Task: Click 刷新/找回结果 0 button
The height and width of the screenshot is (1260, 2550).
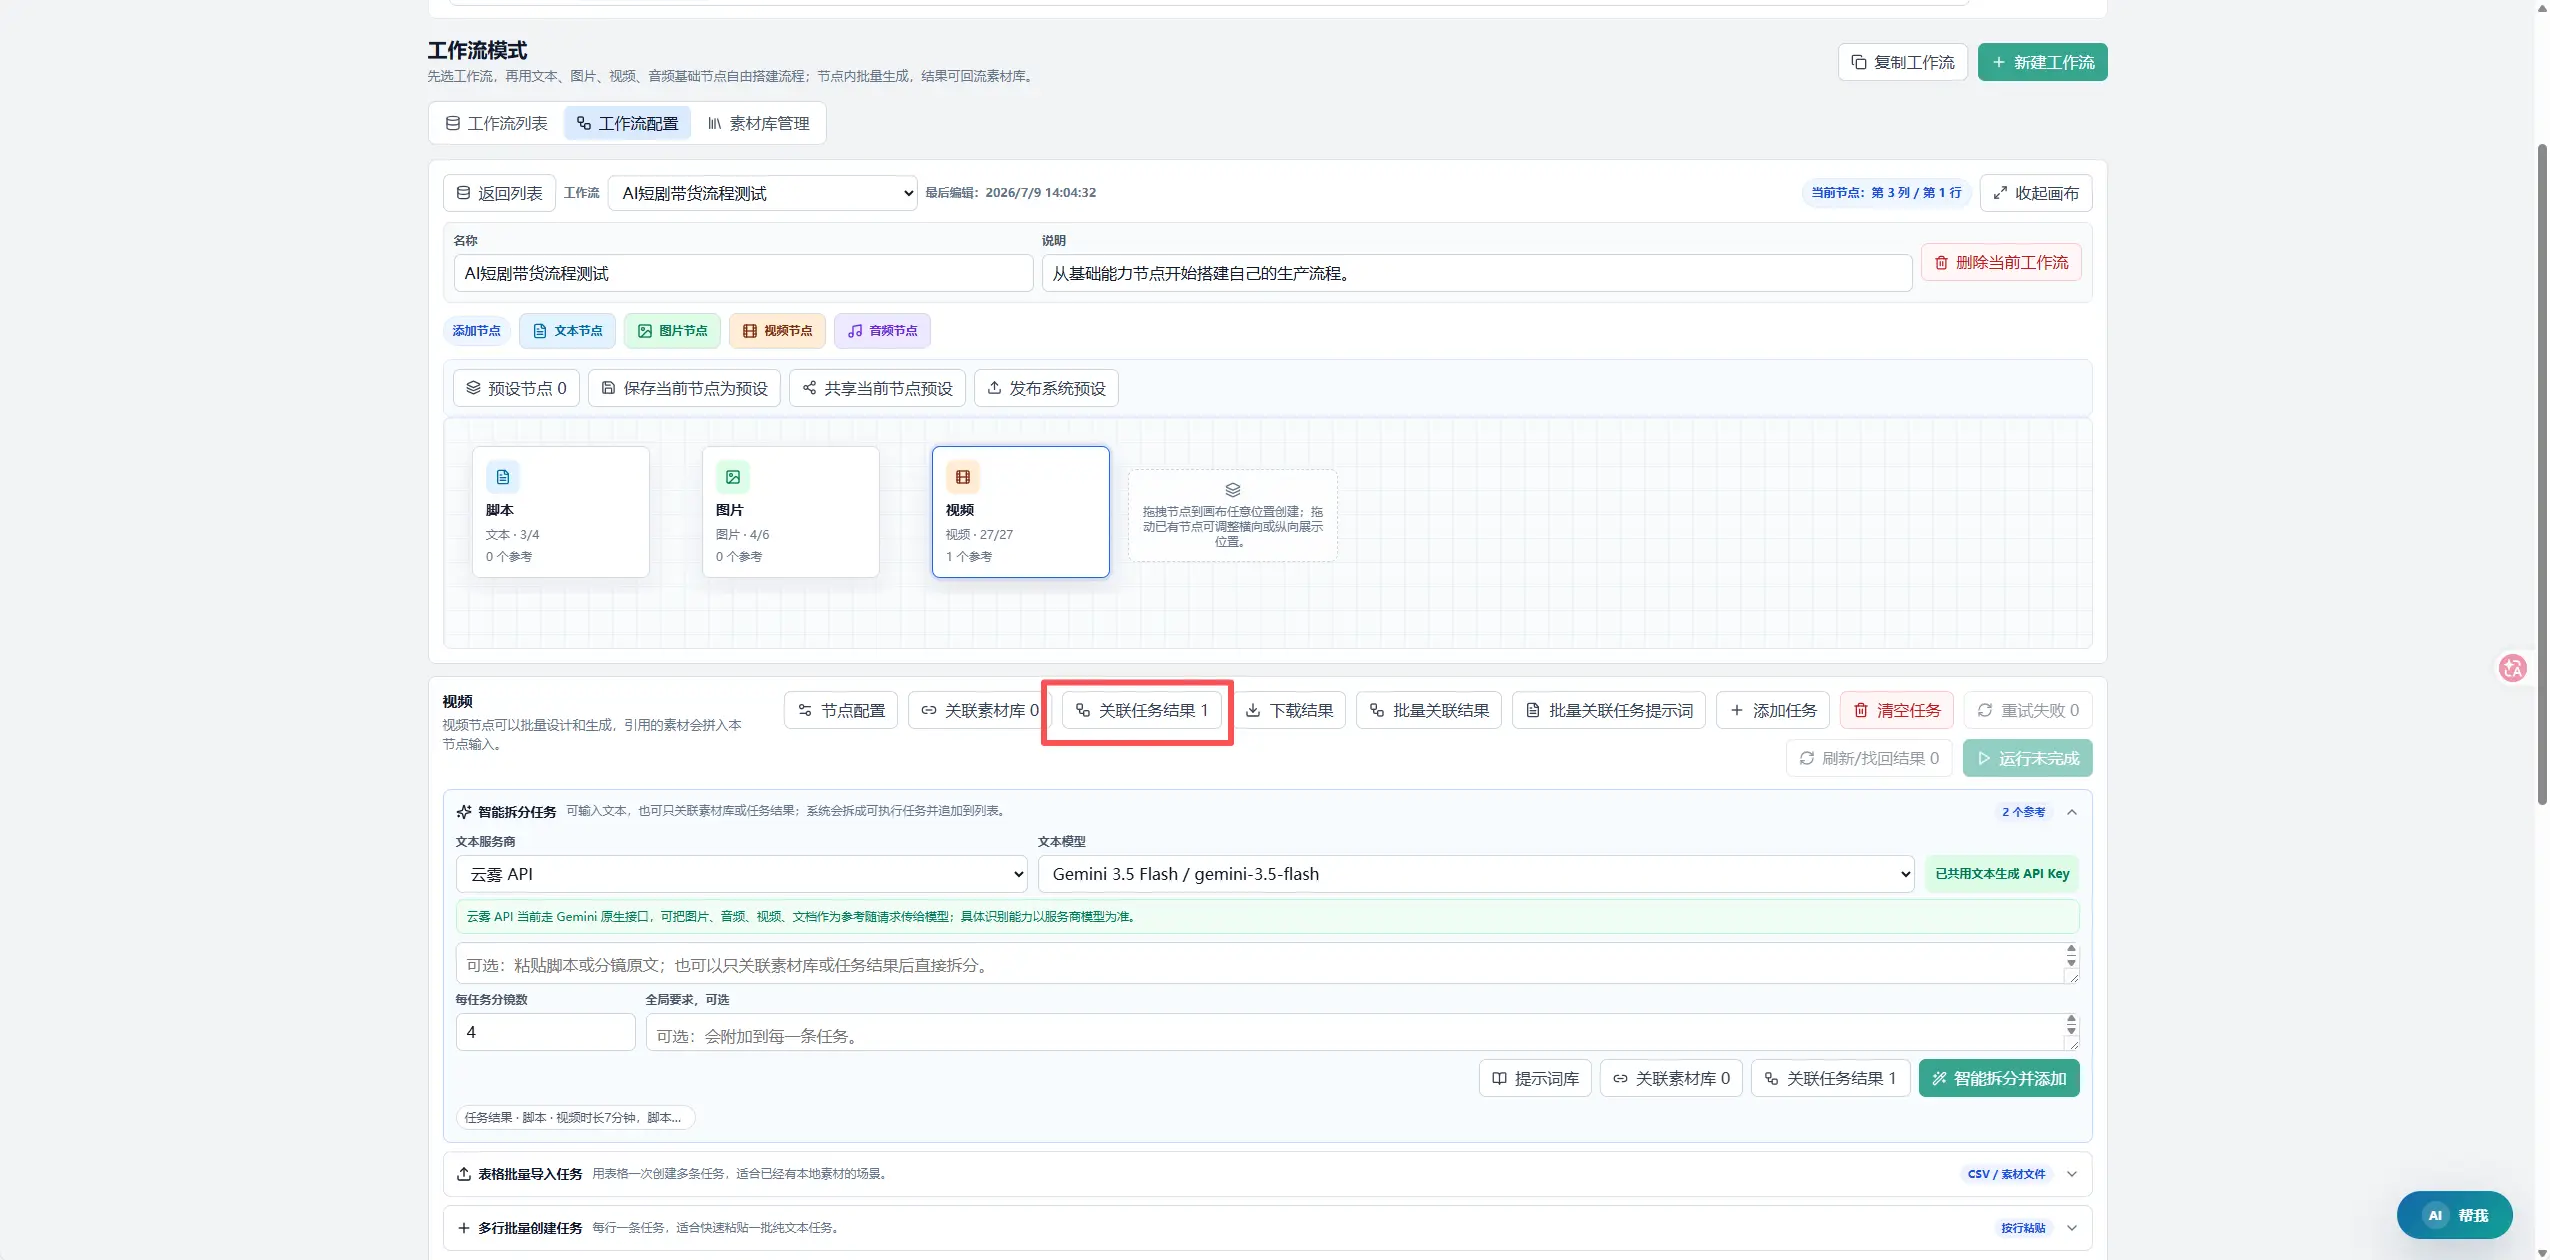Action: point(1869,758)
